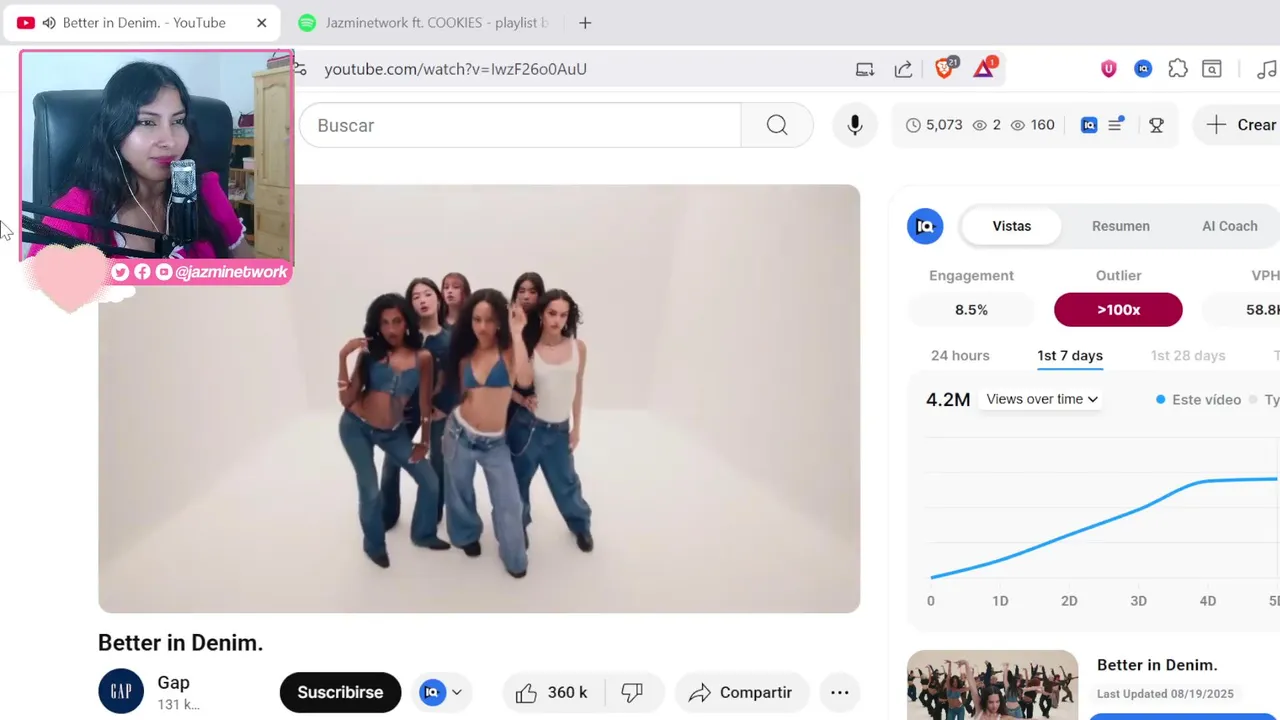
Task: Open Better in Denim panel thumbnail
Action: click(992, 685)
